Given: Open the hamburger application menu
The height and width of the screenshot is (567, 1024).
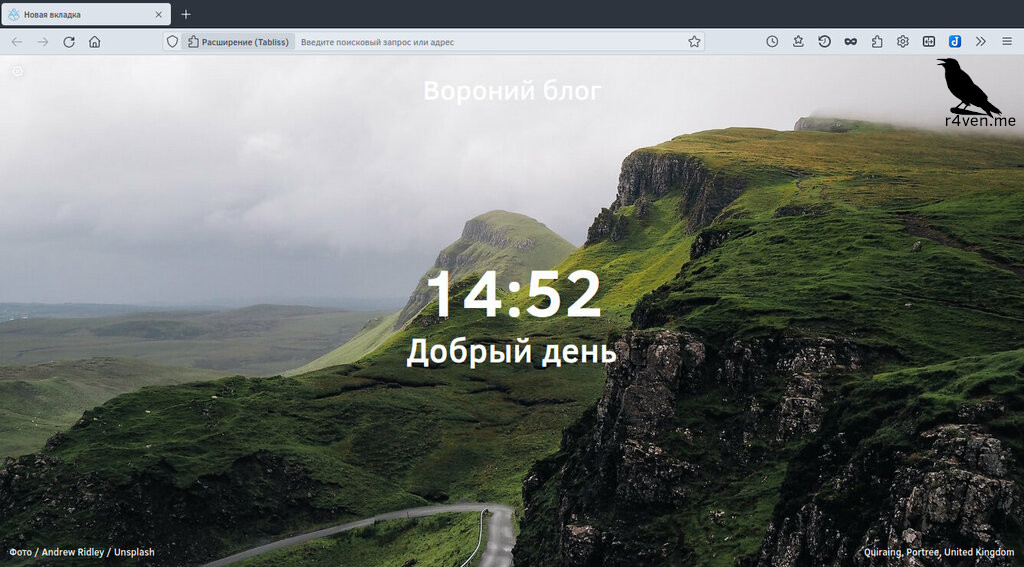Looking at the screenshot, I should tap(1007, 42).
